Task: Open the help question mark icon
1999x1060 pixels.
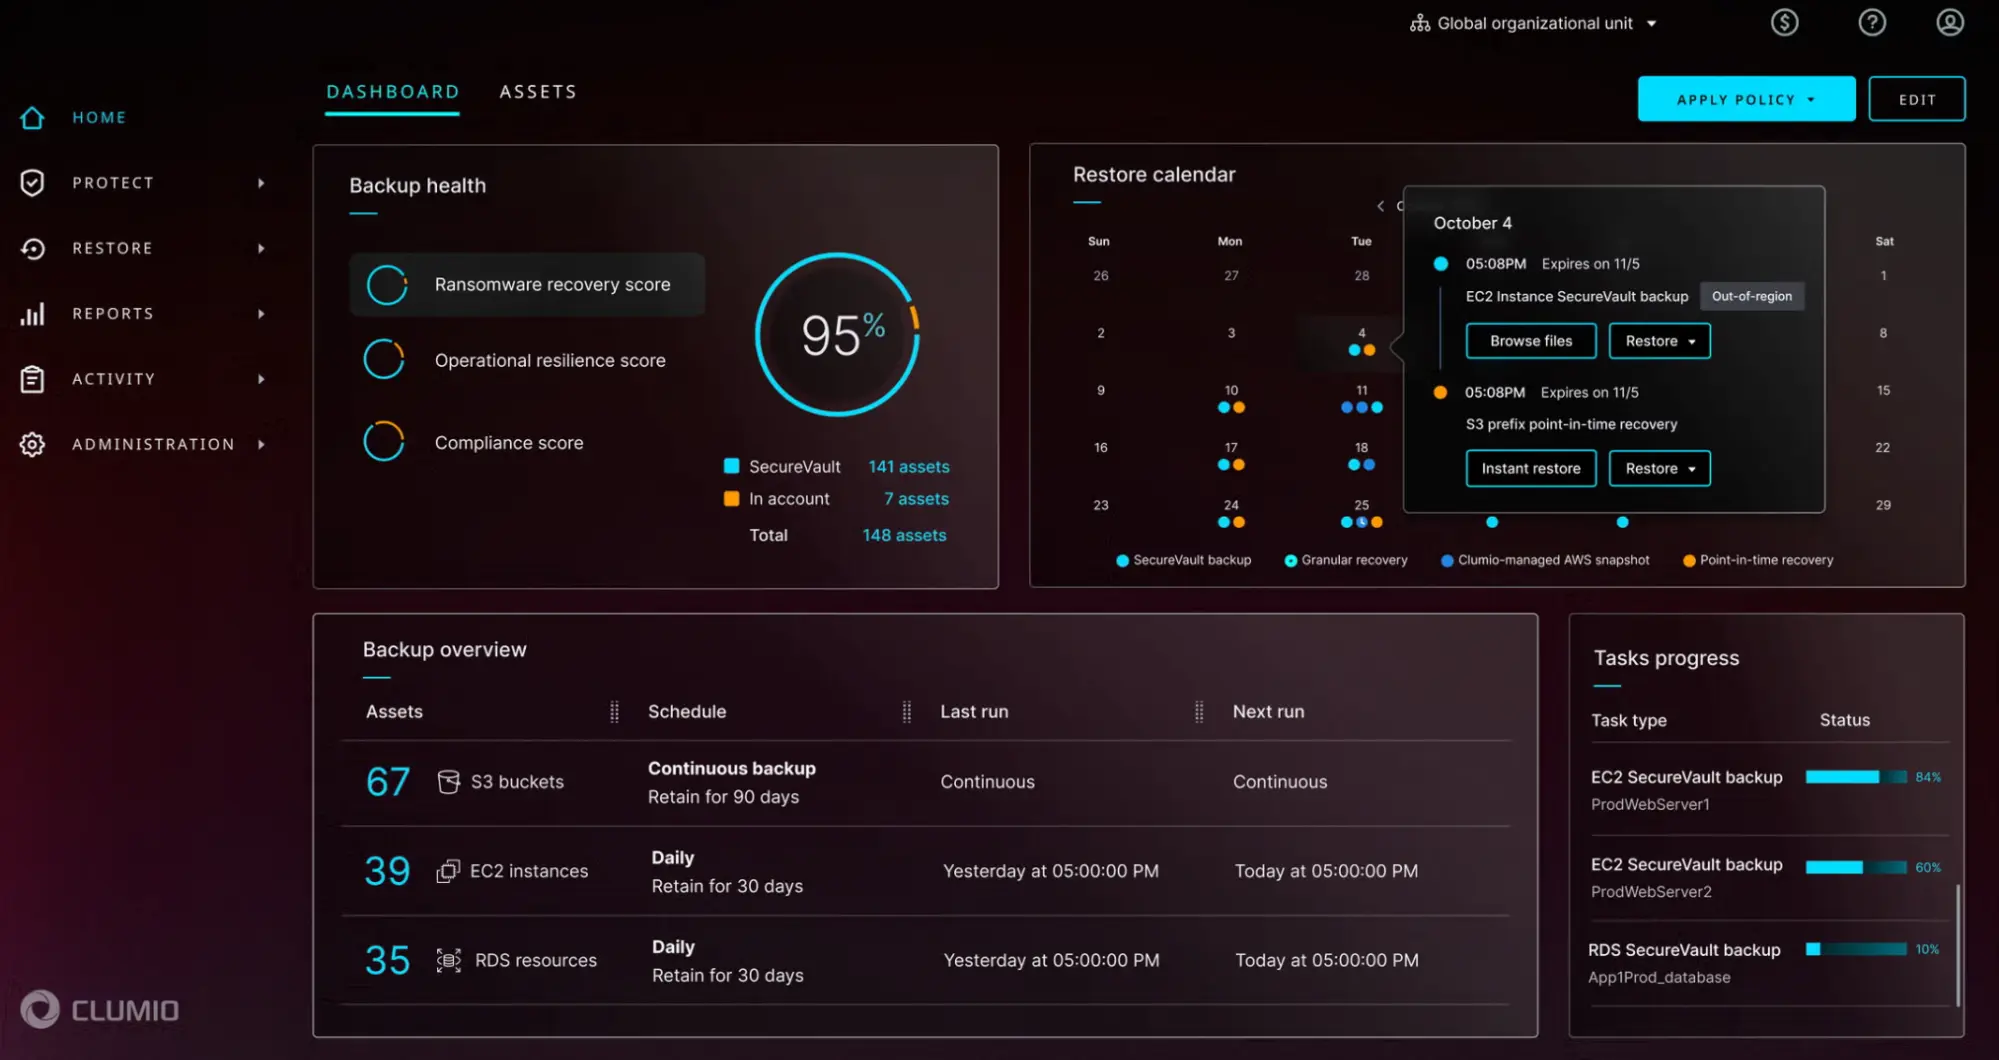Action: (1872, 22)
